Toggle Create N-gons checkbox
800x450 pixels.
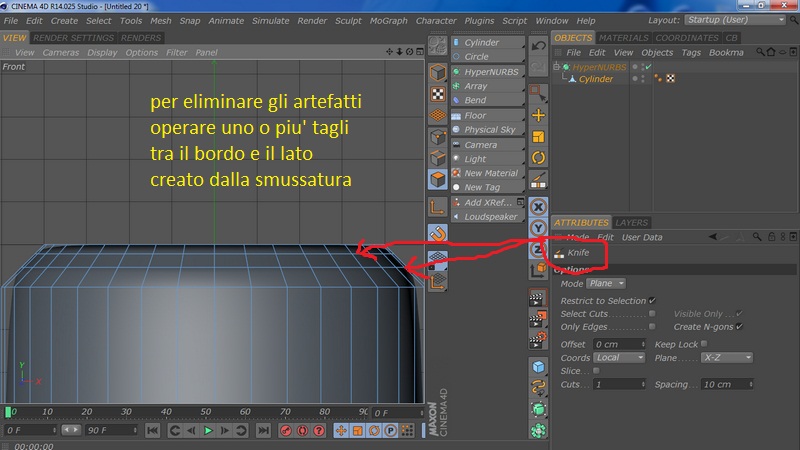[739, 327]
